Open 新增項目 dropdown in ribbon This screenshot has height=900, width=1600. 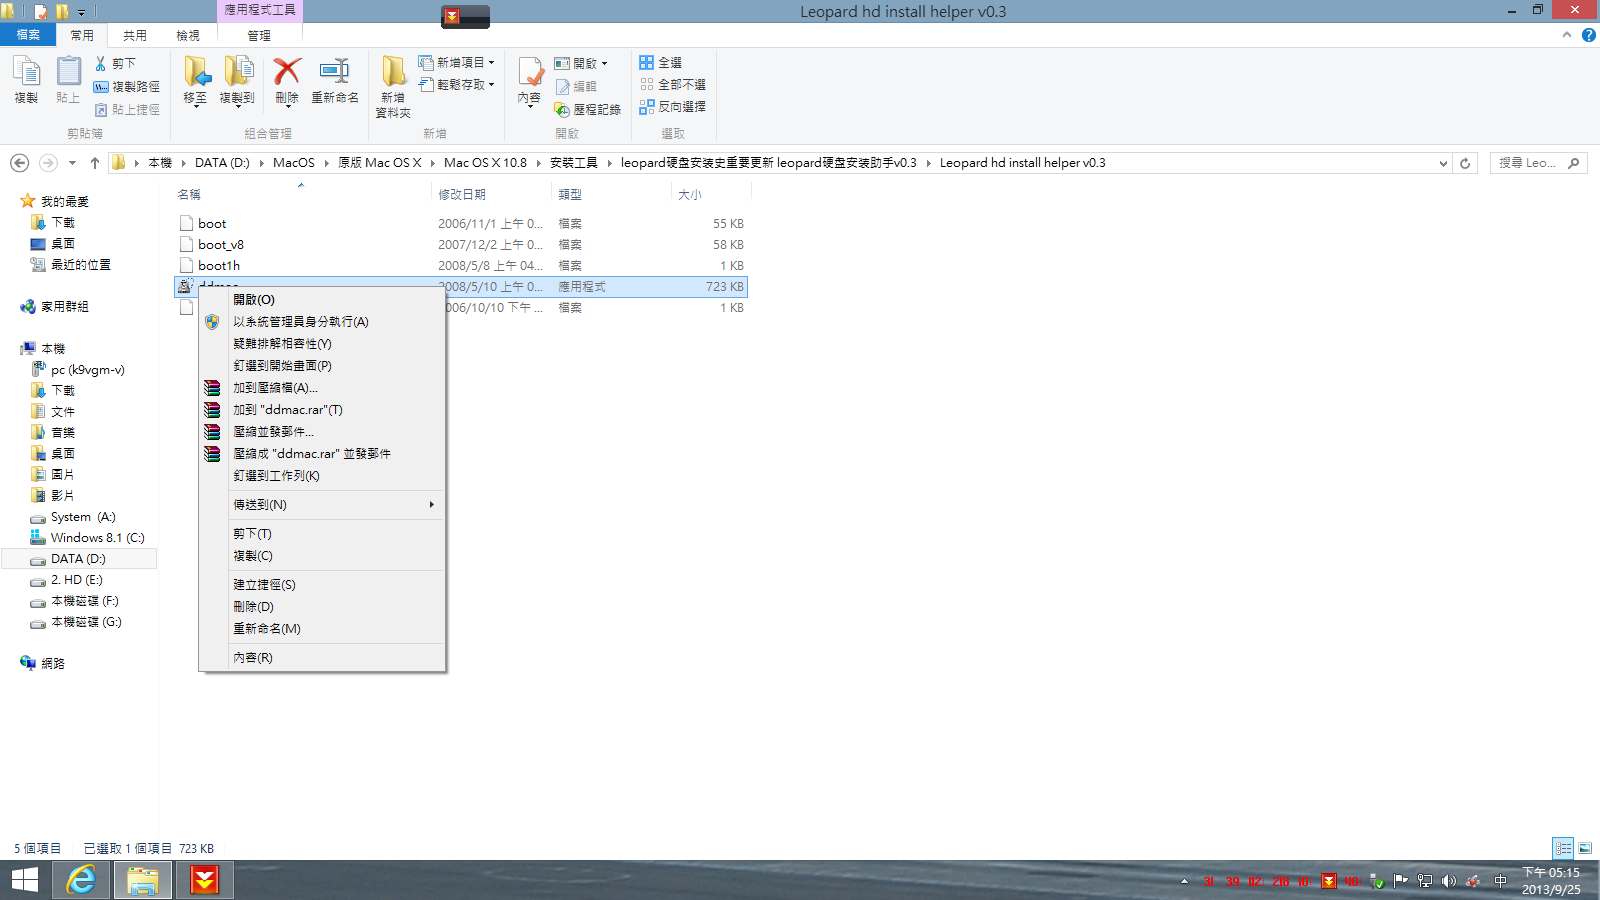456,62
